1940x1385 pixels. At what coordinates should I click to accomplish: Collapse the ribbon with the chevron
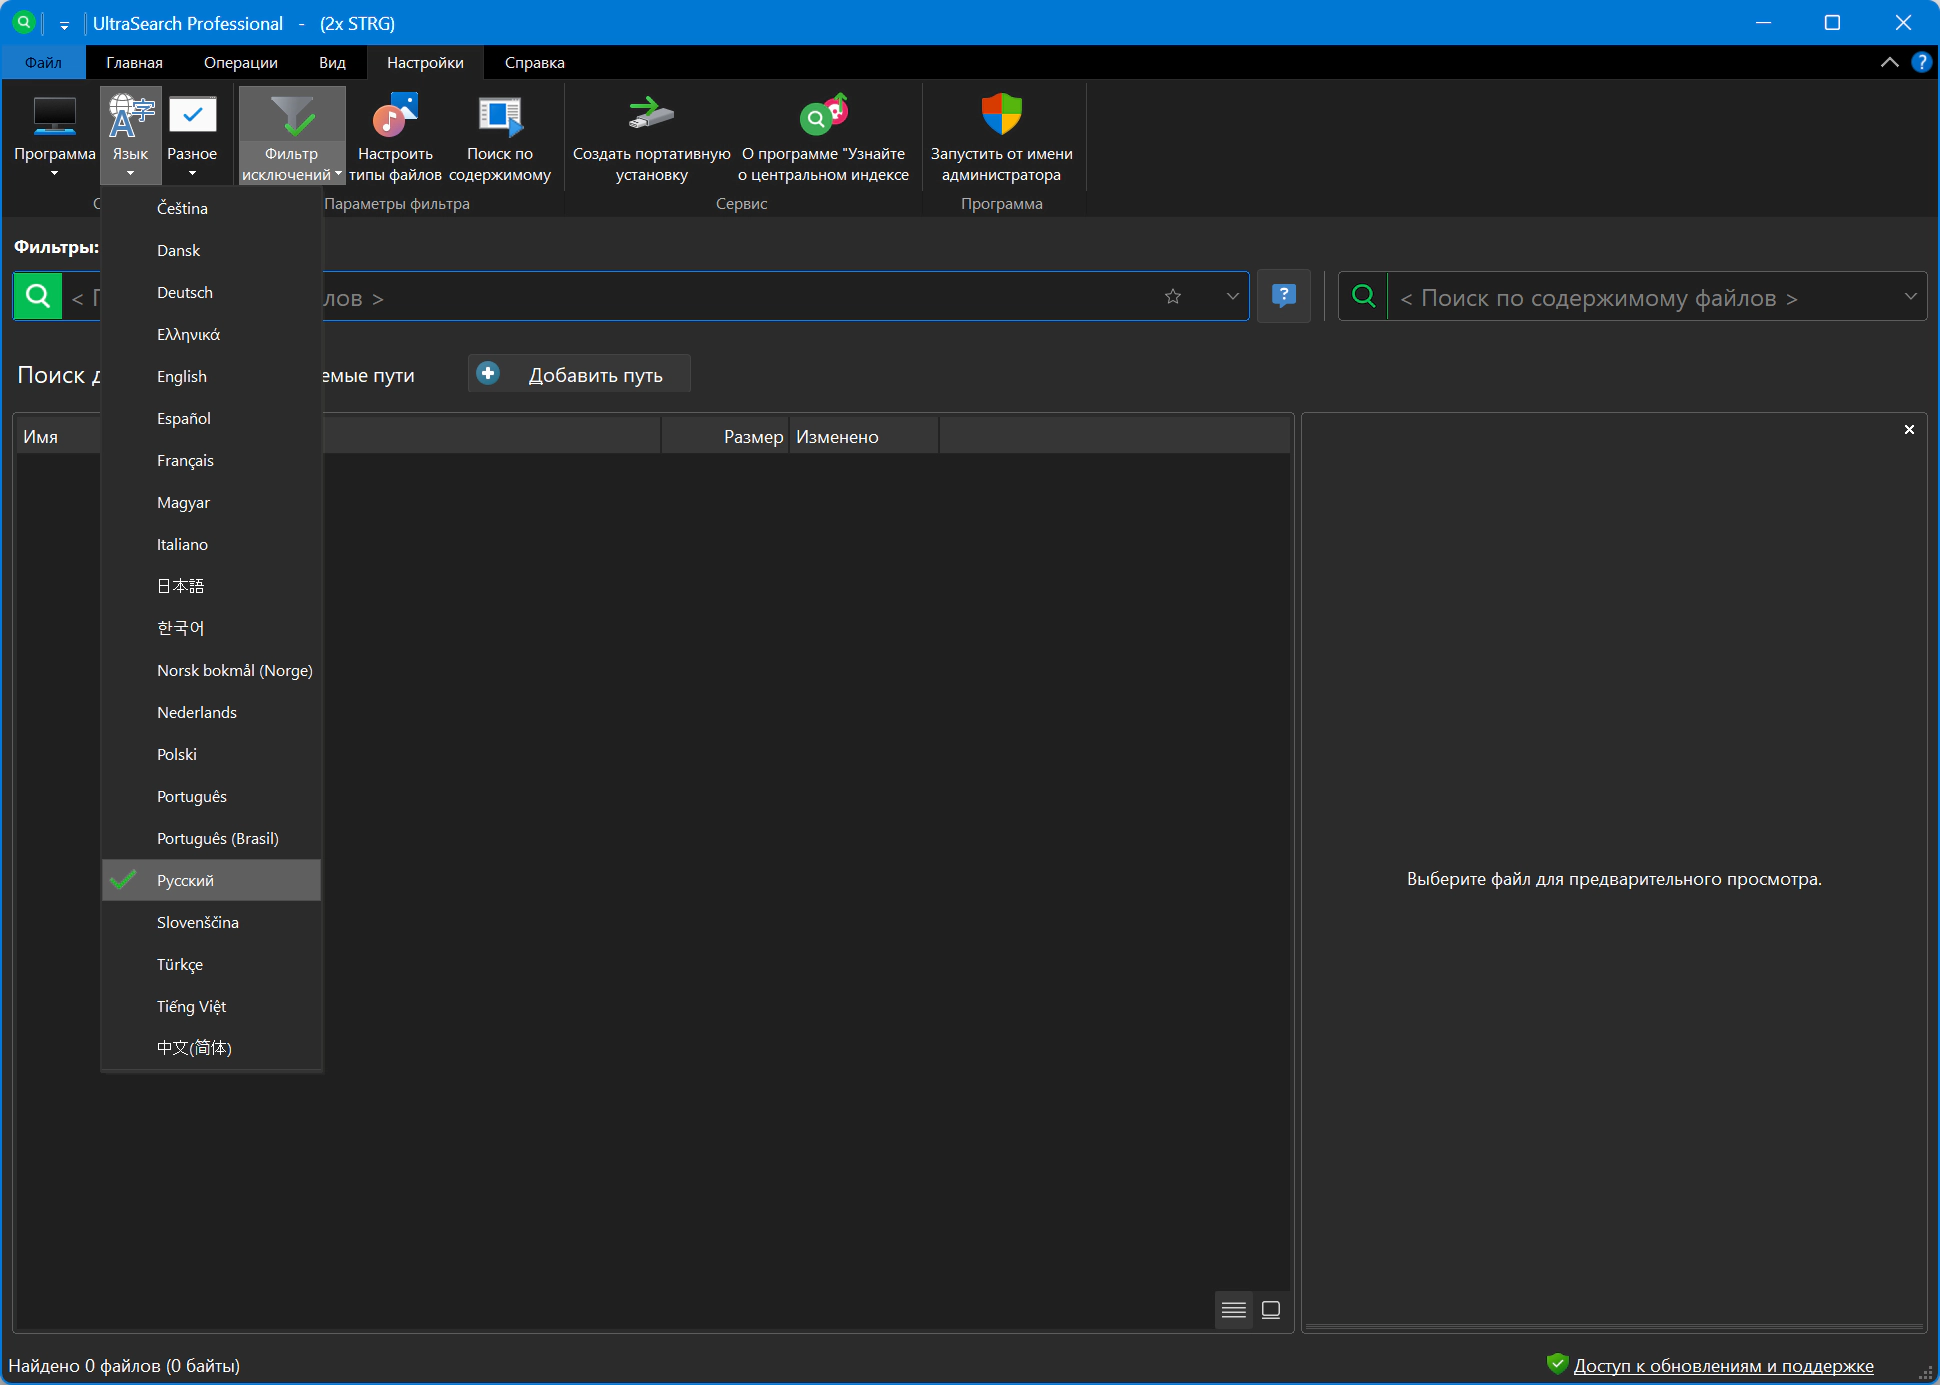point(1889,62)
